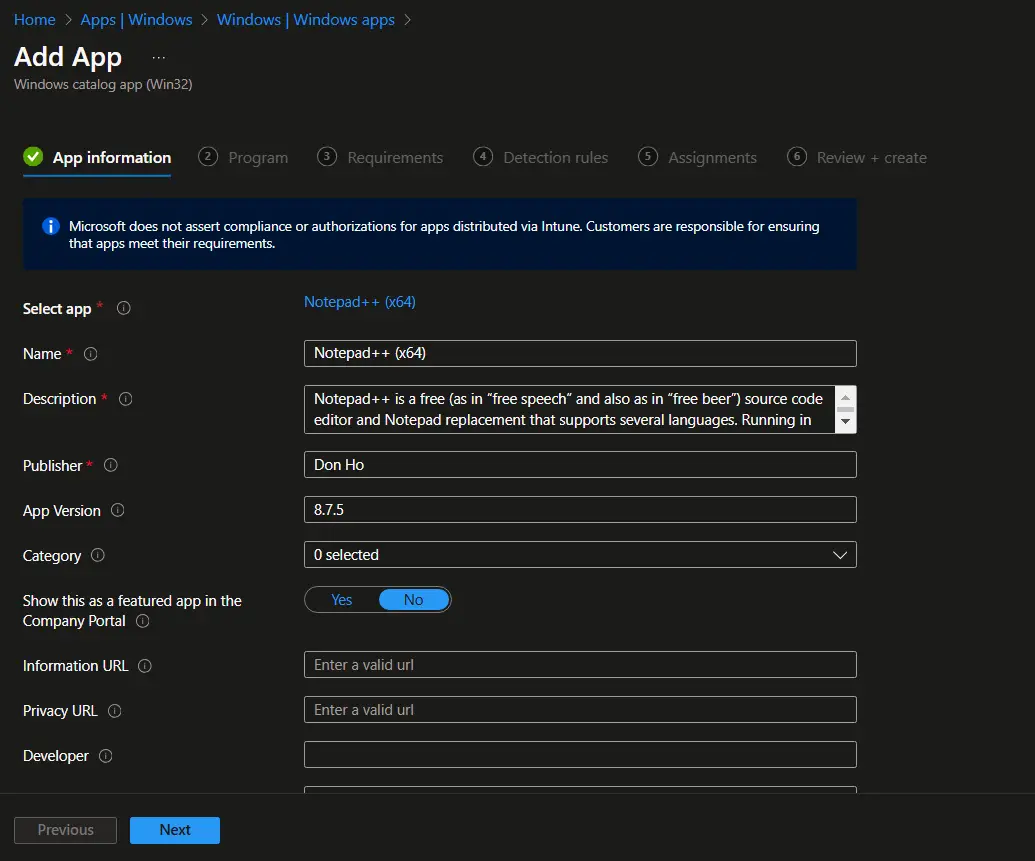The height and width of the screenshot is (861, 1035).
Task: Open the ellipsis menu next to Add App
Action: 158,58
